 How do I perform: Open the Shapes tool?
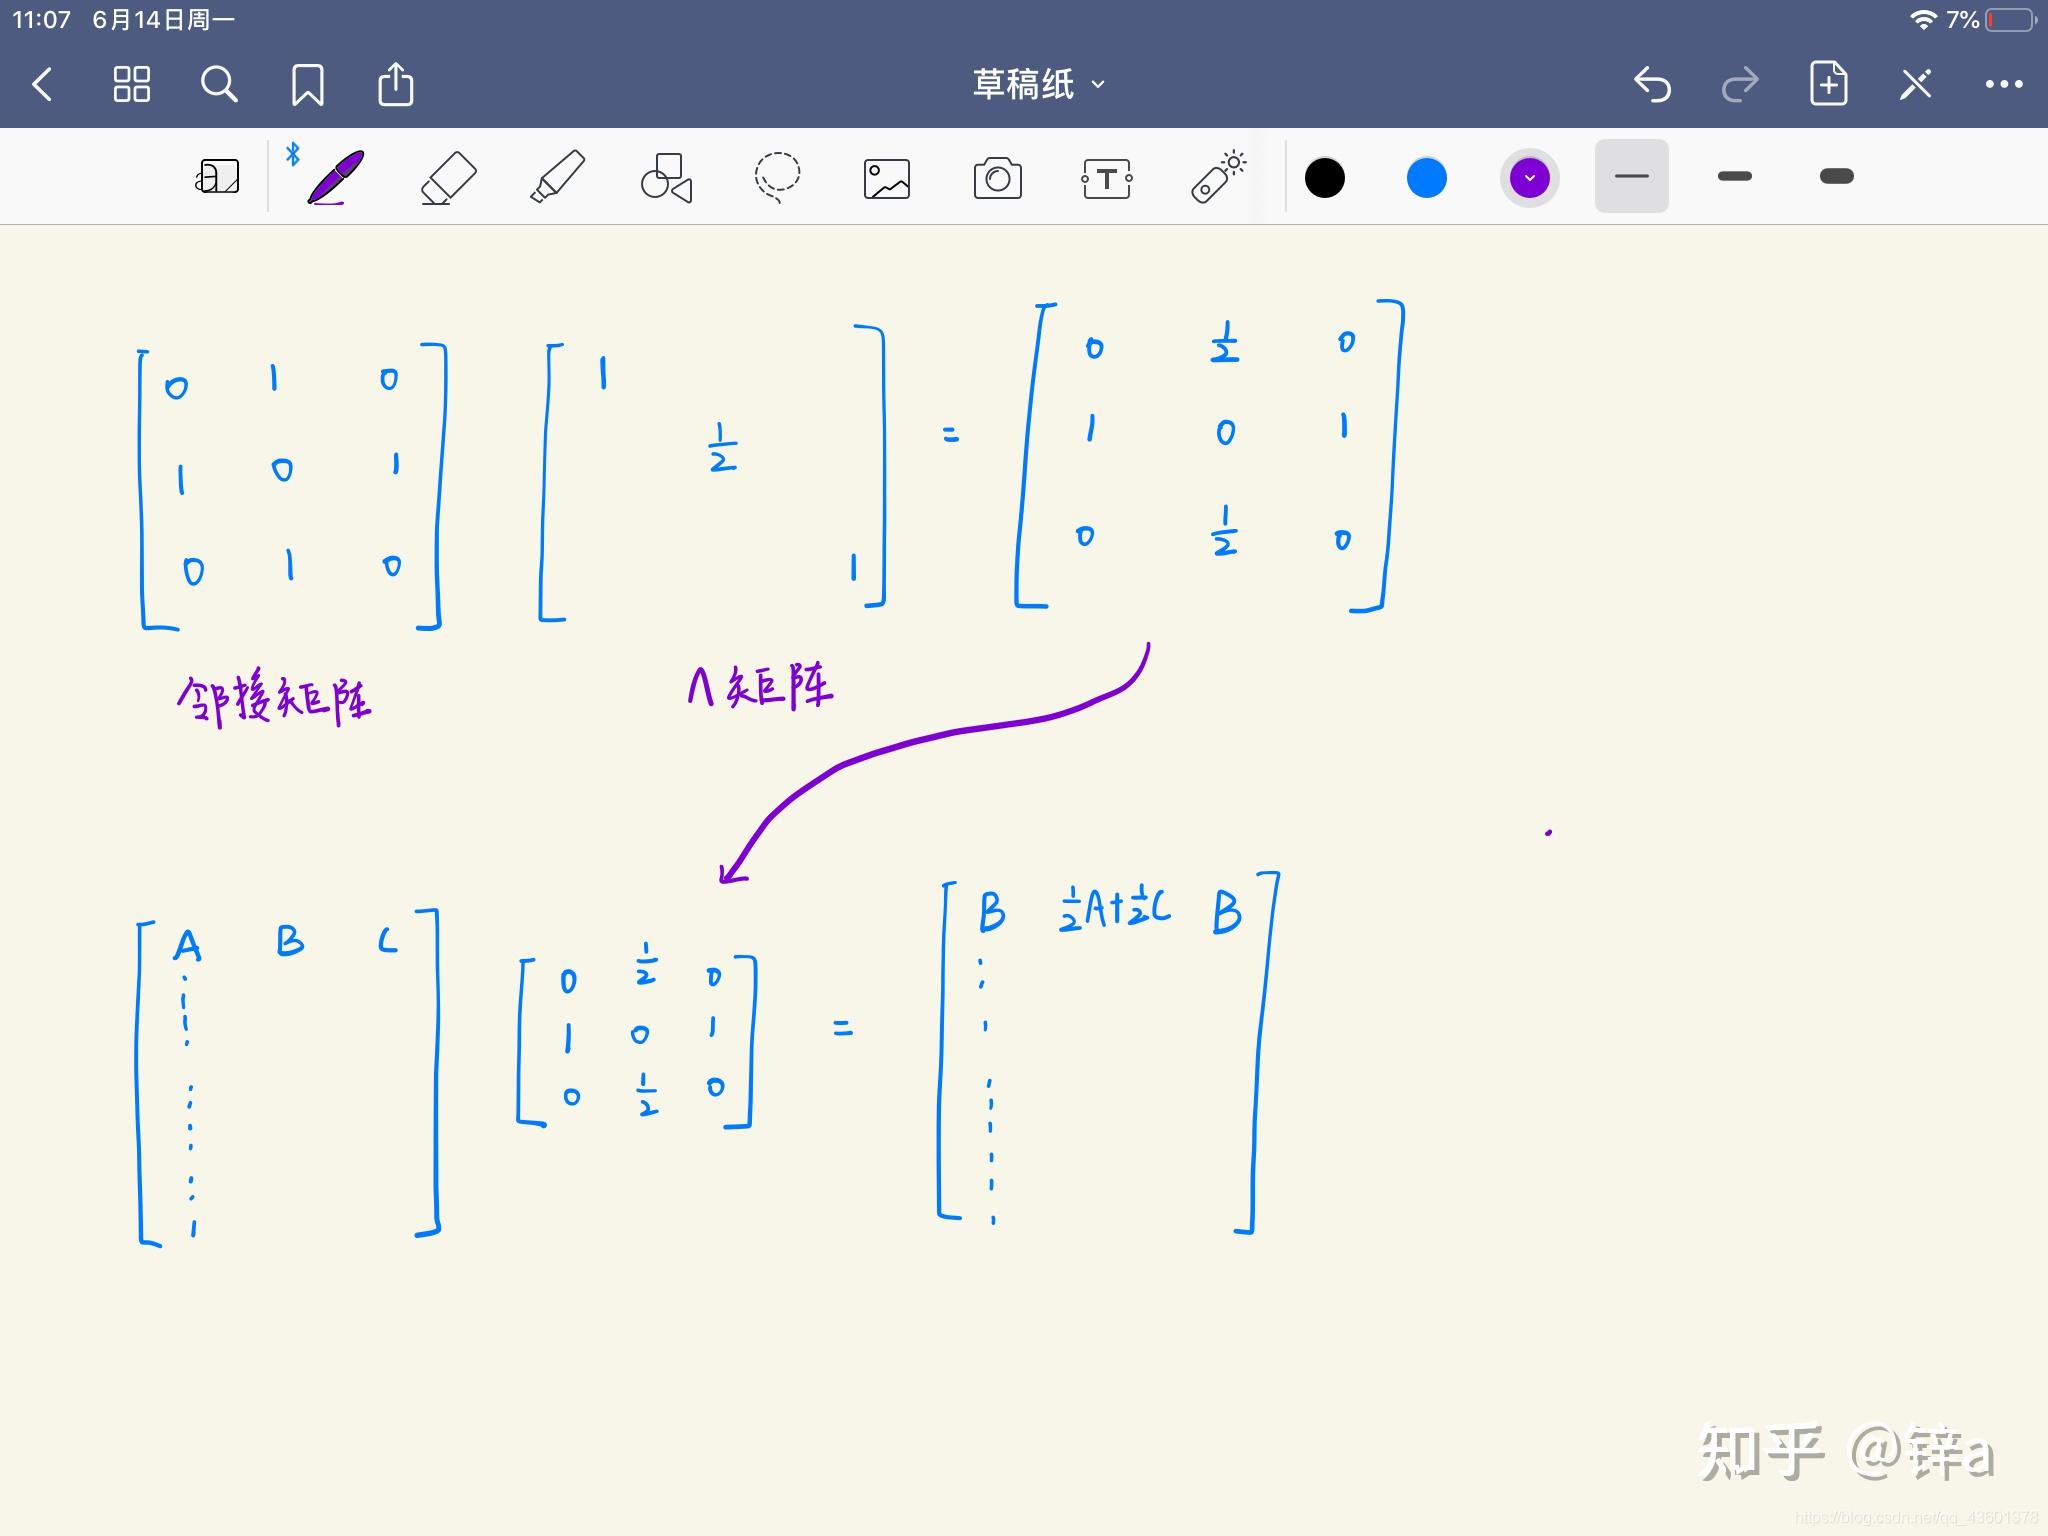(666, 177)
